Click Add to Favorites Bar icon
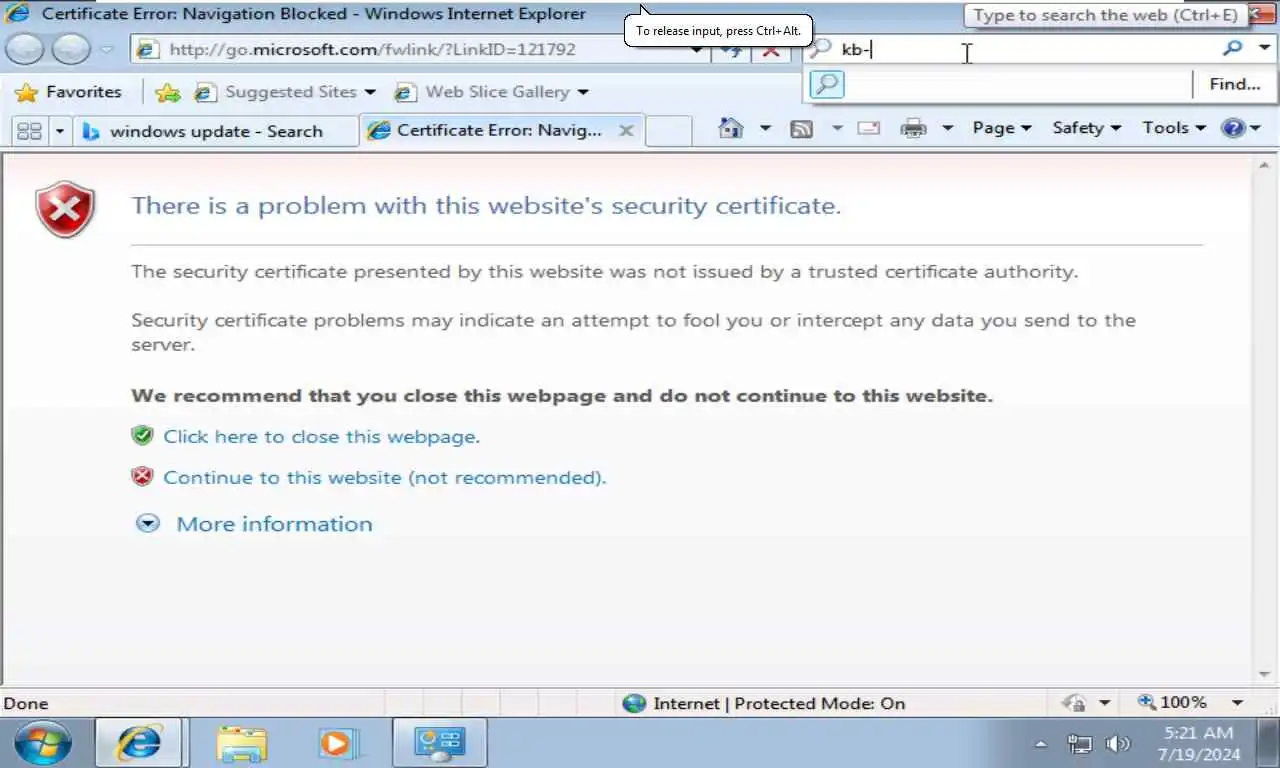Image resolution: width=1280 pixels, height=768 pixels. point(168,92)
